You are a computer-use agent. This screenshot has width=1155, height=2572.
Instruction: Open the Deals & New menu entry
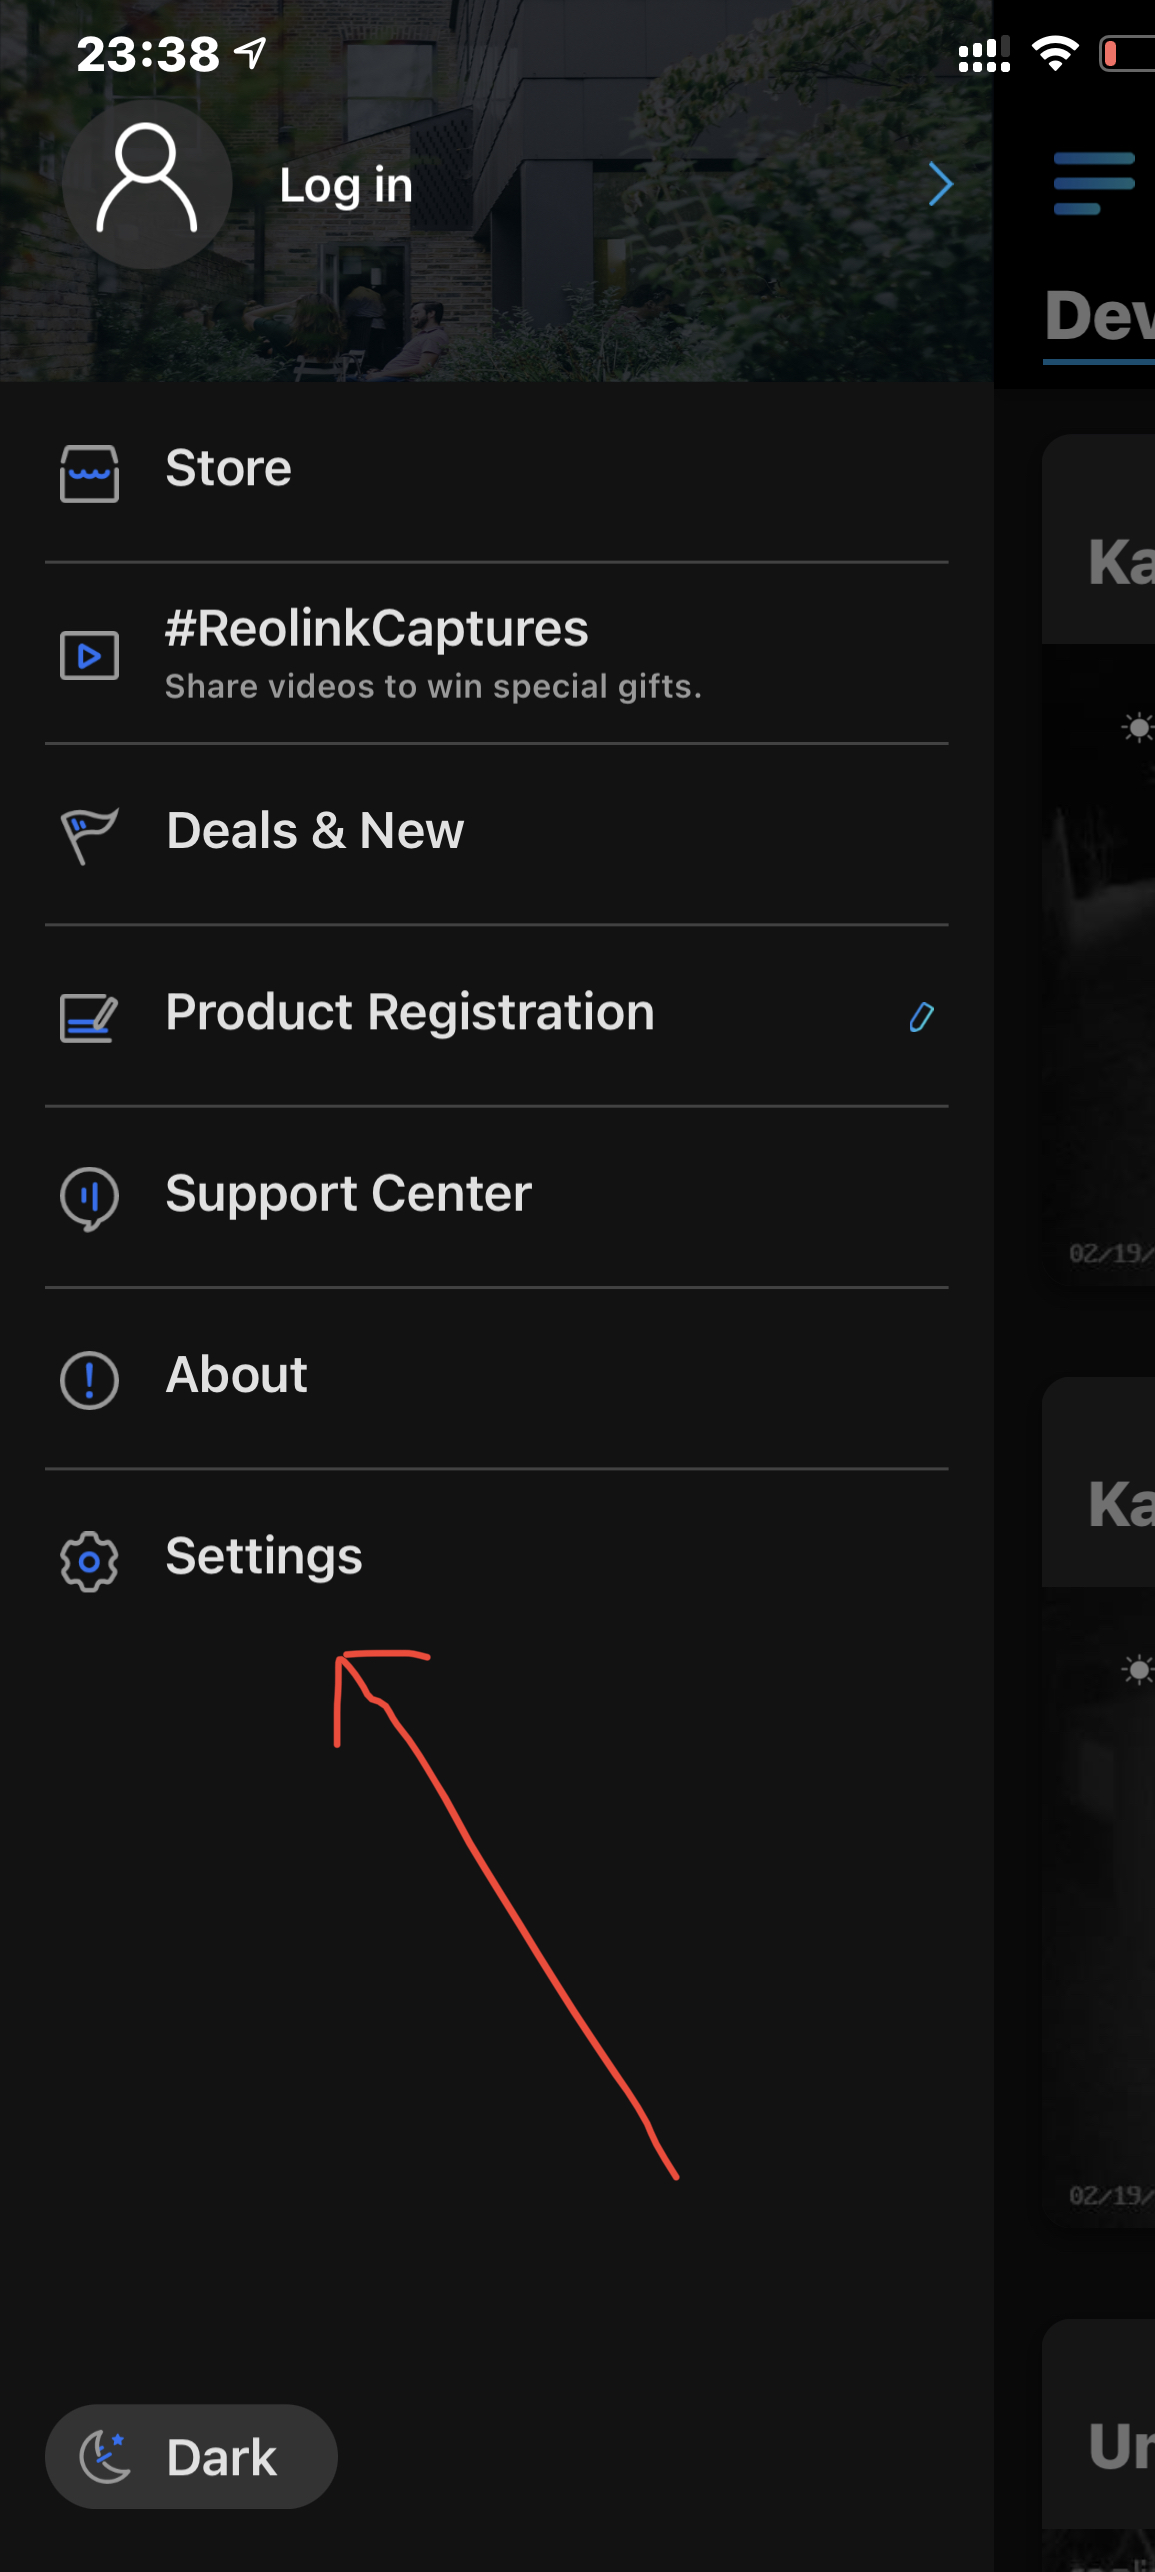point(496,833)
